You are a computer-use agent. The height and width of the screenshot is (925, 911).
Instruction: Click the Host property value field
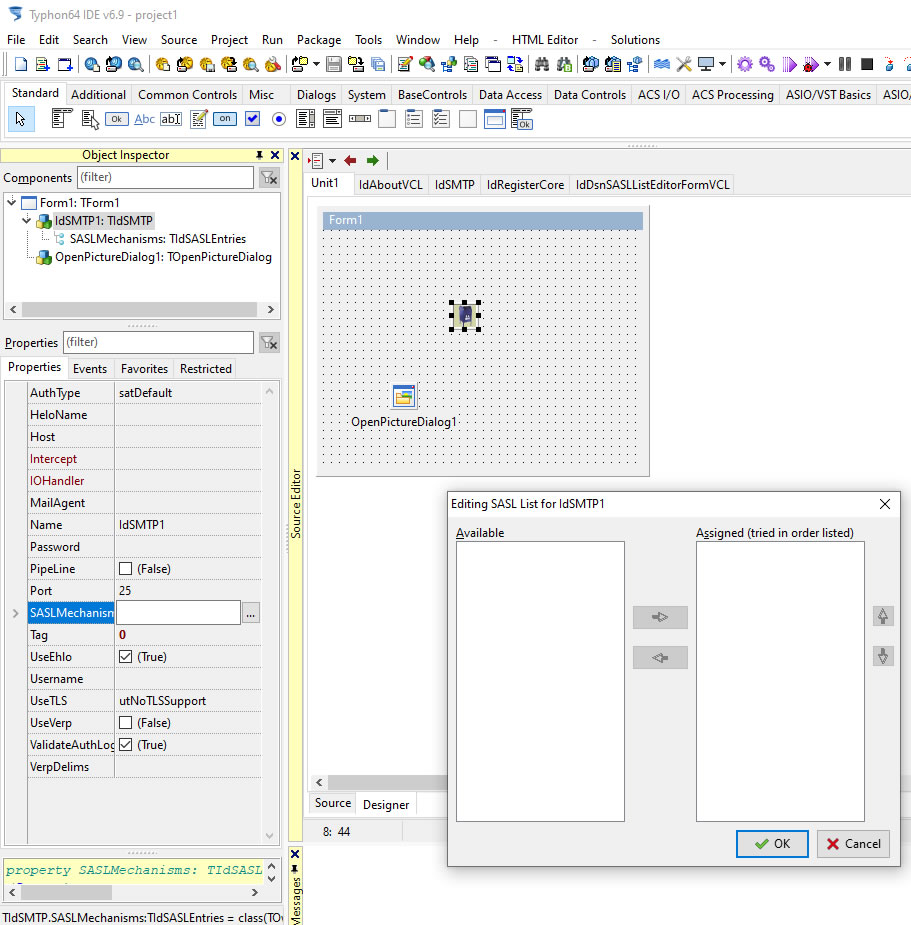188,437
